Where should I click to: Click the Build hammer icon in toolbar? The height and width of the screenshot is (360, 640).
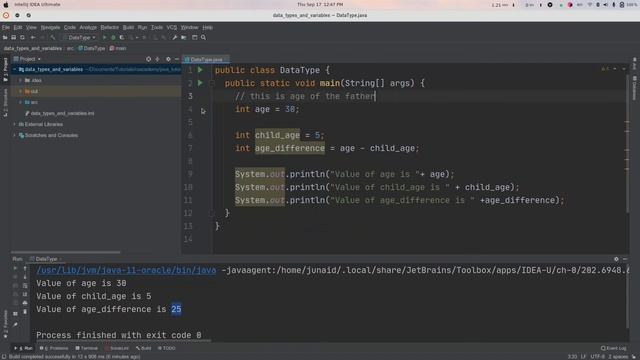click(x=53, y=38)
